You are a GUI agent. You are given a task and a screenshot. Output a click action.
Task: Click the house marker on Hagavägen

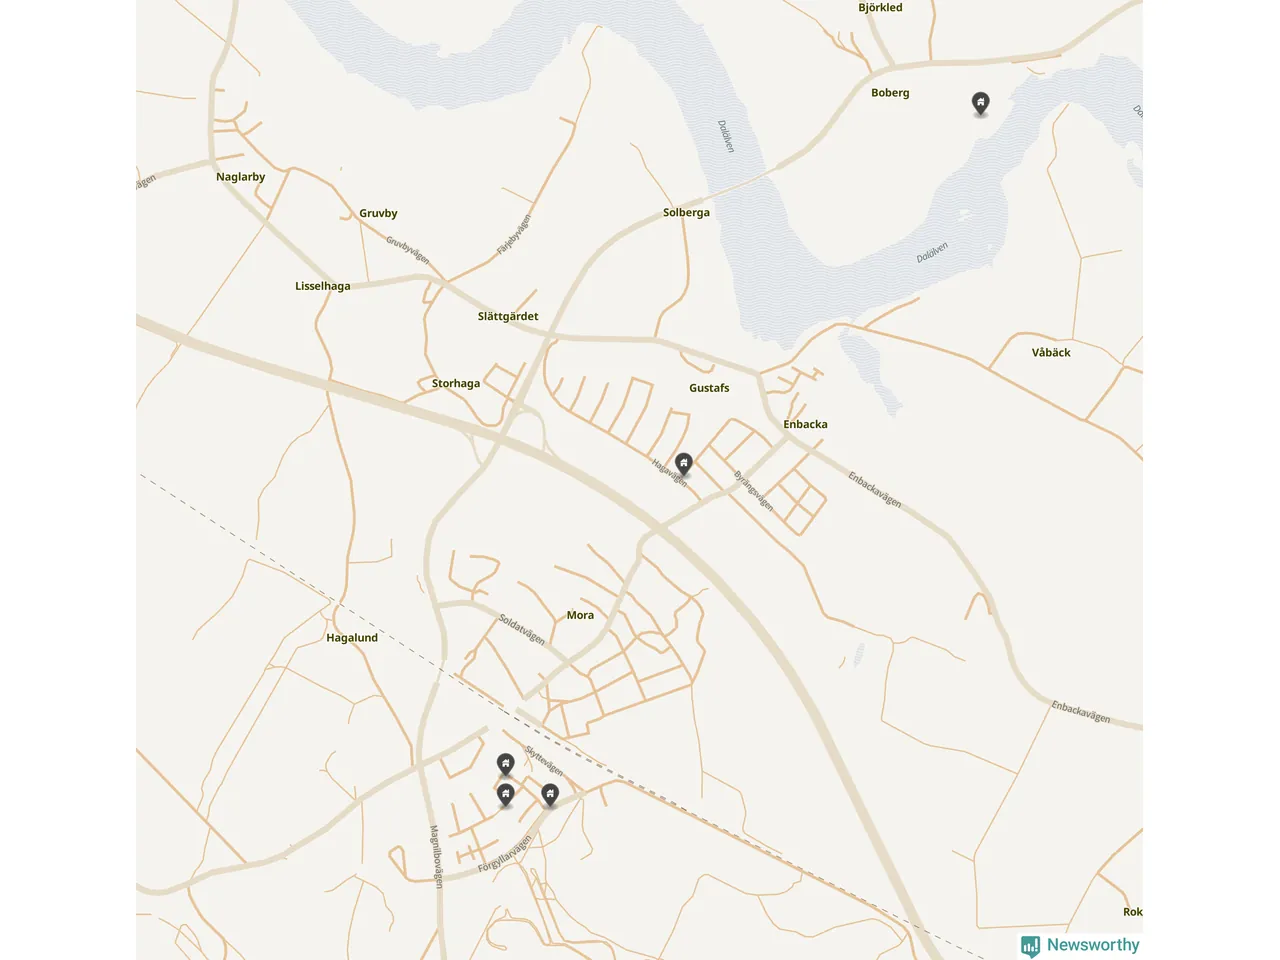[684, 463]
